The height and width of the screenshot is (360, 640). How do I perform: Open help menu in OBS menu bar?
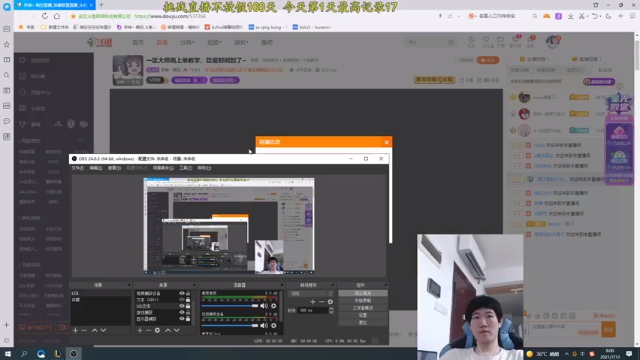[204, 168]
